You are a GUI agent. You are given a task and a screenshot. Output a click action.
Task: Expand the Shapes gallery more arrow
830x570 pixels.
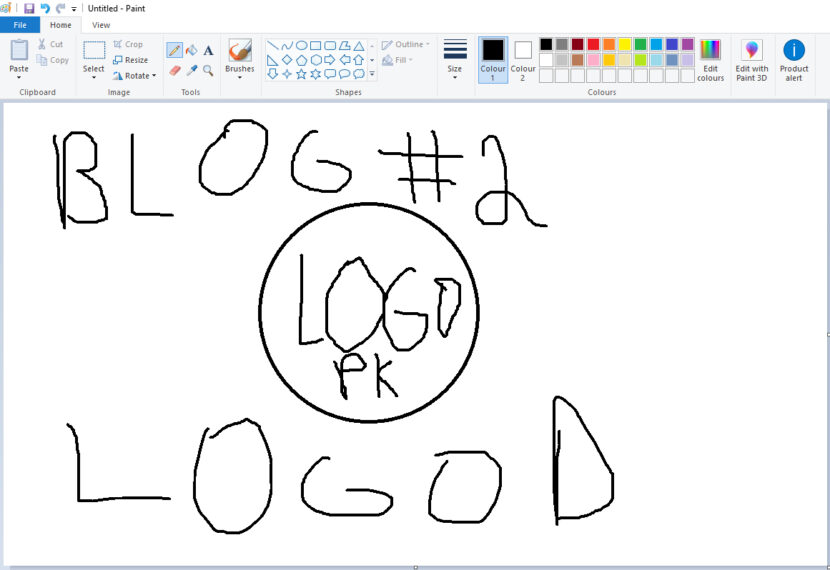coord(372,74)
